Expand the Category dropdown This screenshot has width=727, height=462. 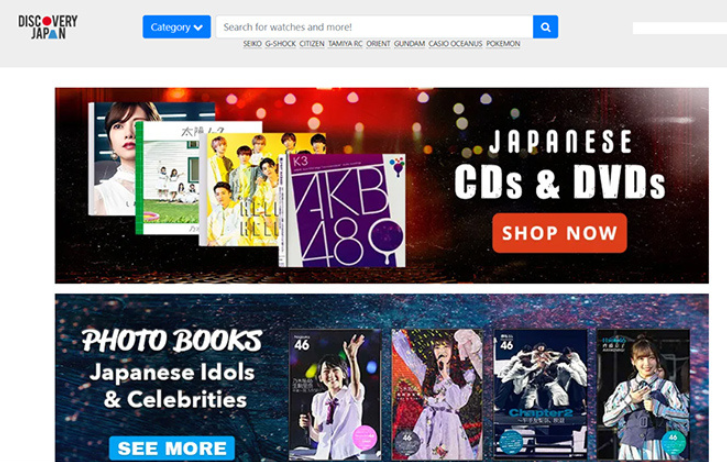pyautogui.click(x=177, y=27)
